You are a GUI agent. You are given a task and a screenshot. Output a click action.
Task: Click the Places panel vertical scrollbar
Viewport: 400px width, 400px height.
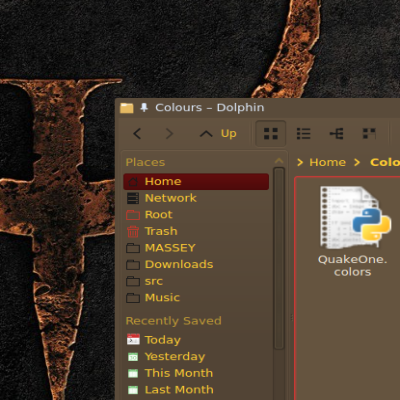point(279,258)
